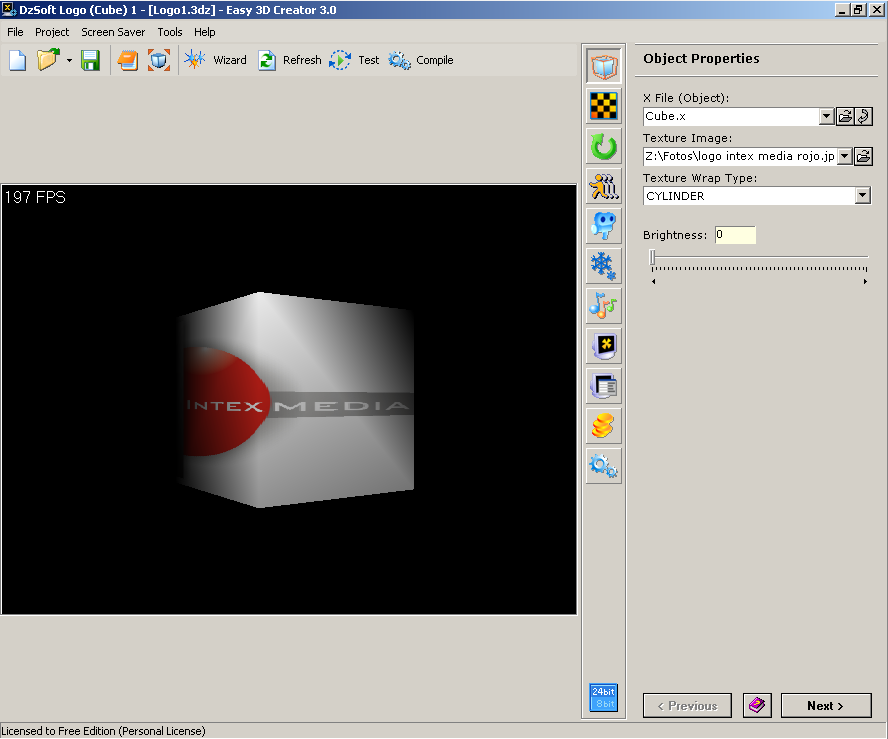Image resolution: width=888 pixels, height=739 pixels.
Task: Expand the Texture Image dropdown arrow
Action: point(844,156)
